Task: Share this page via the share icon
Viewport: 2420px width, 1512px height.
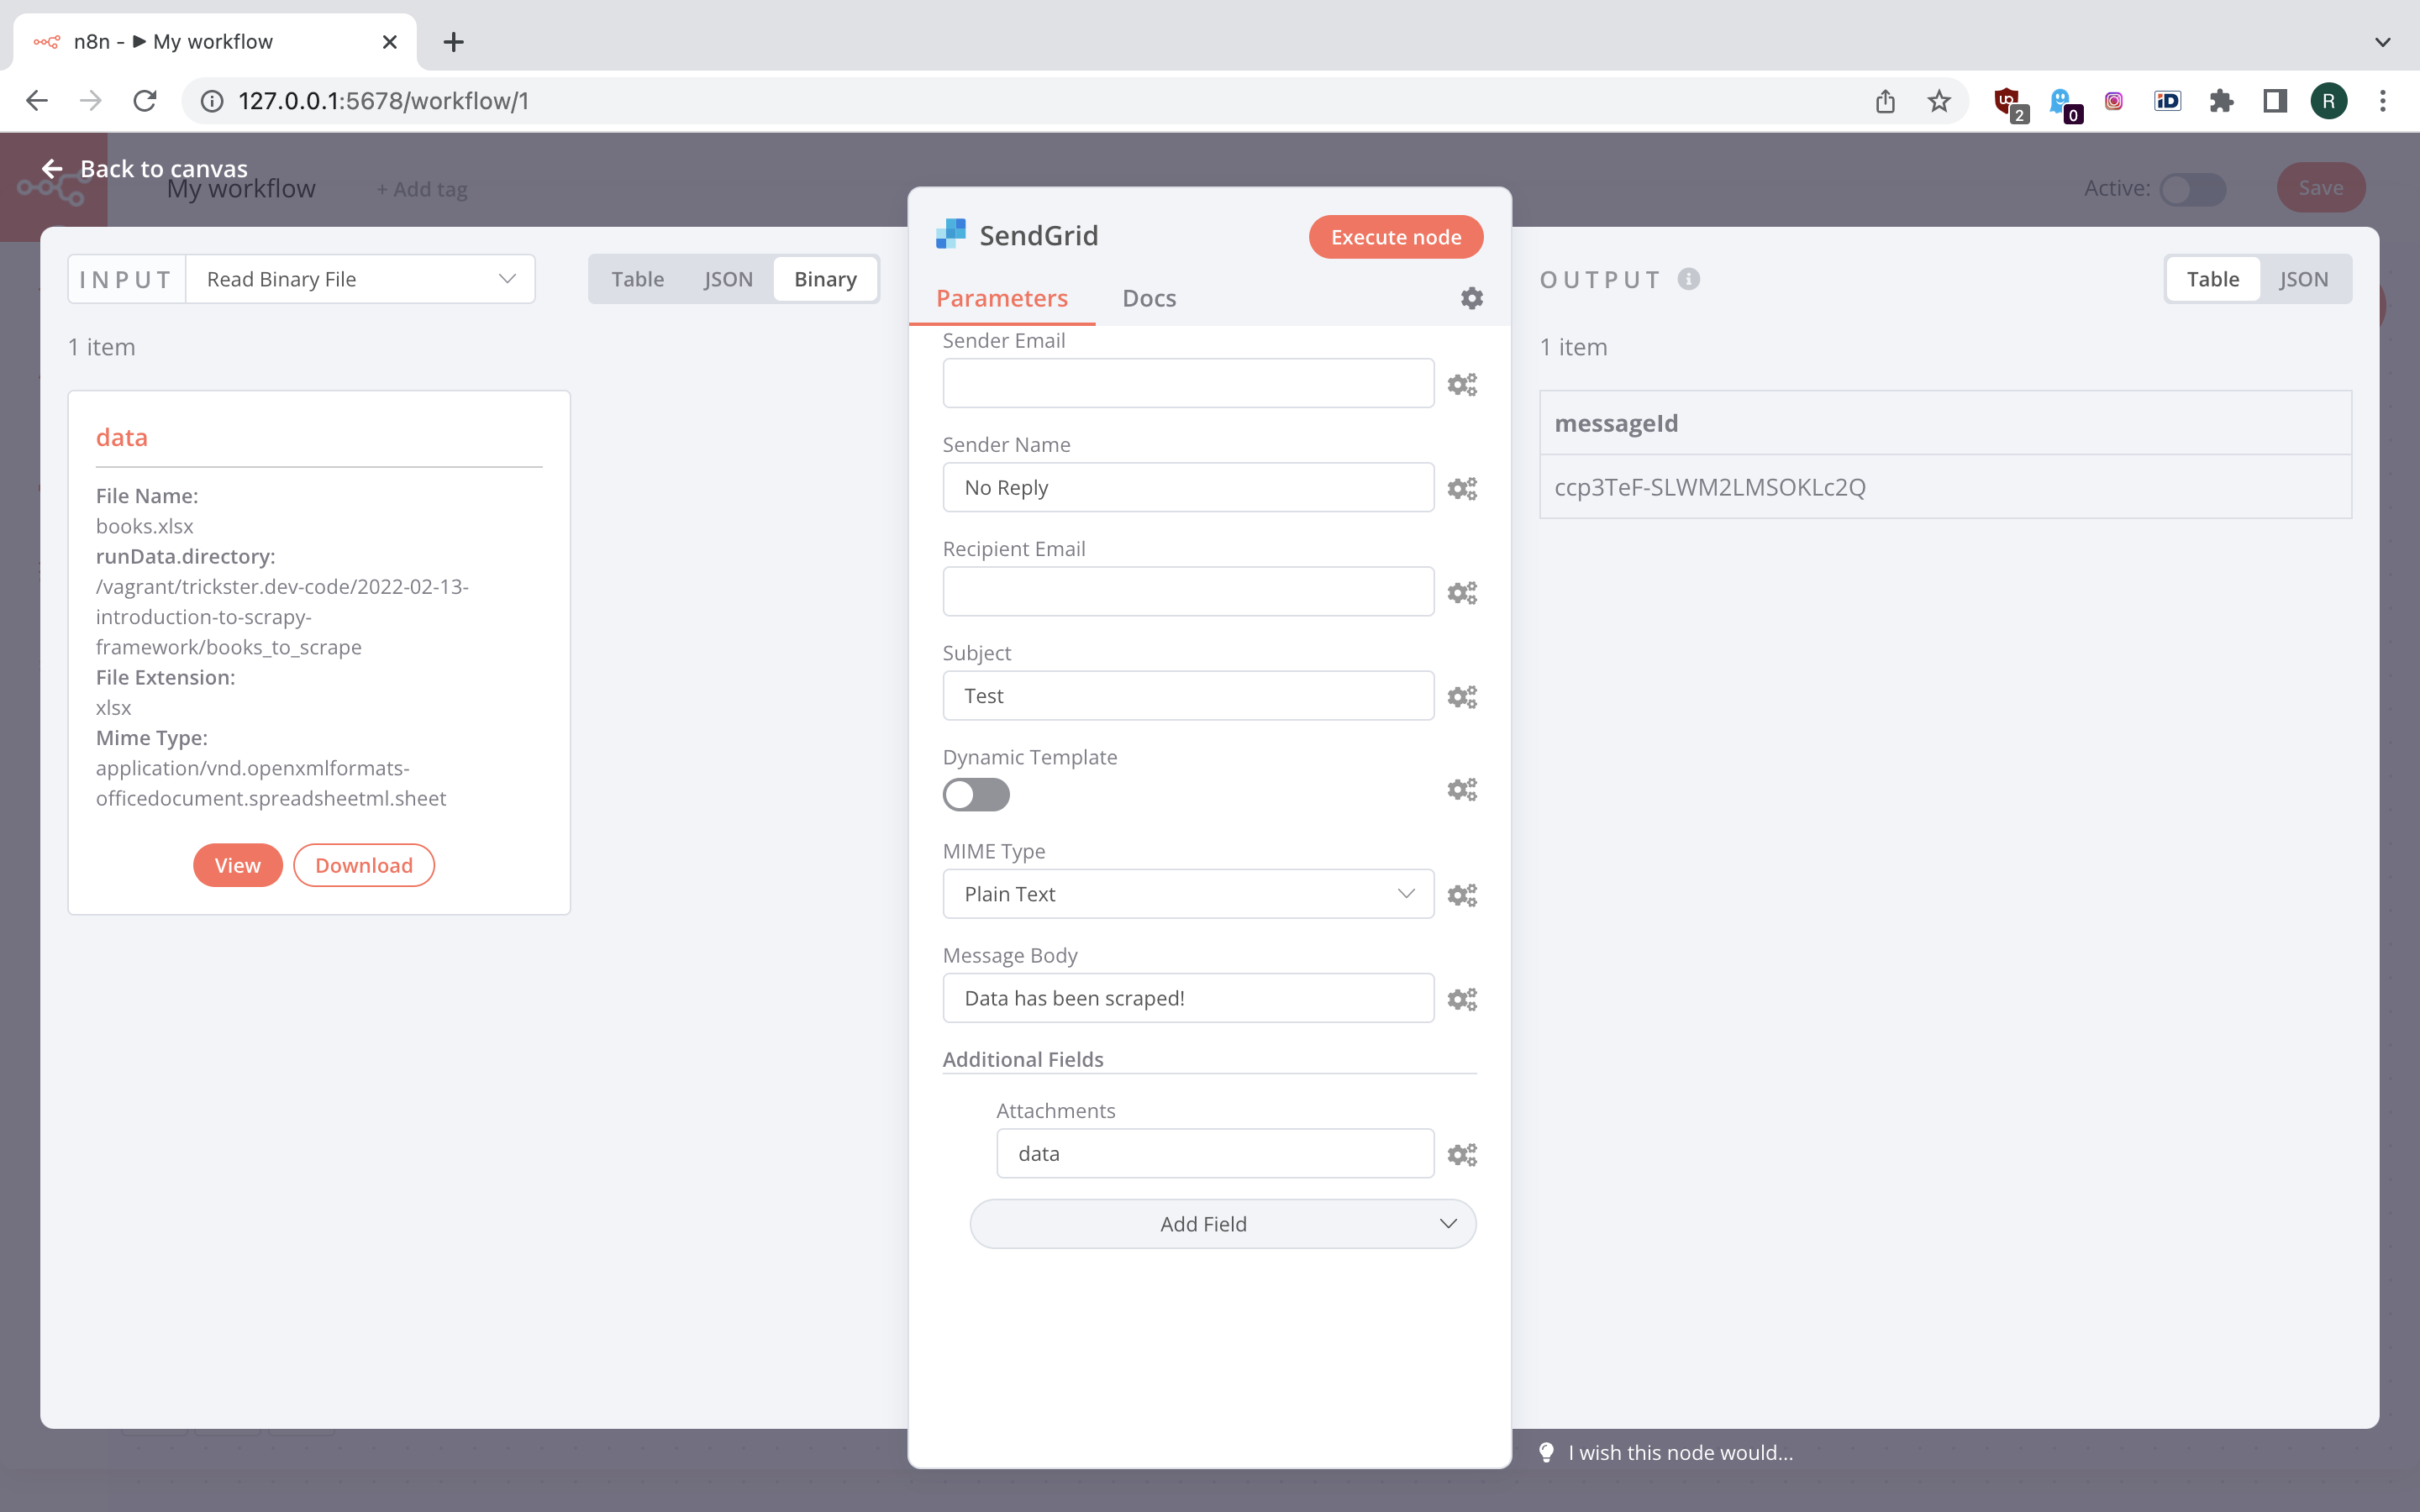Action: click(1885, 101)
